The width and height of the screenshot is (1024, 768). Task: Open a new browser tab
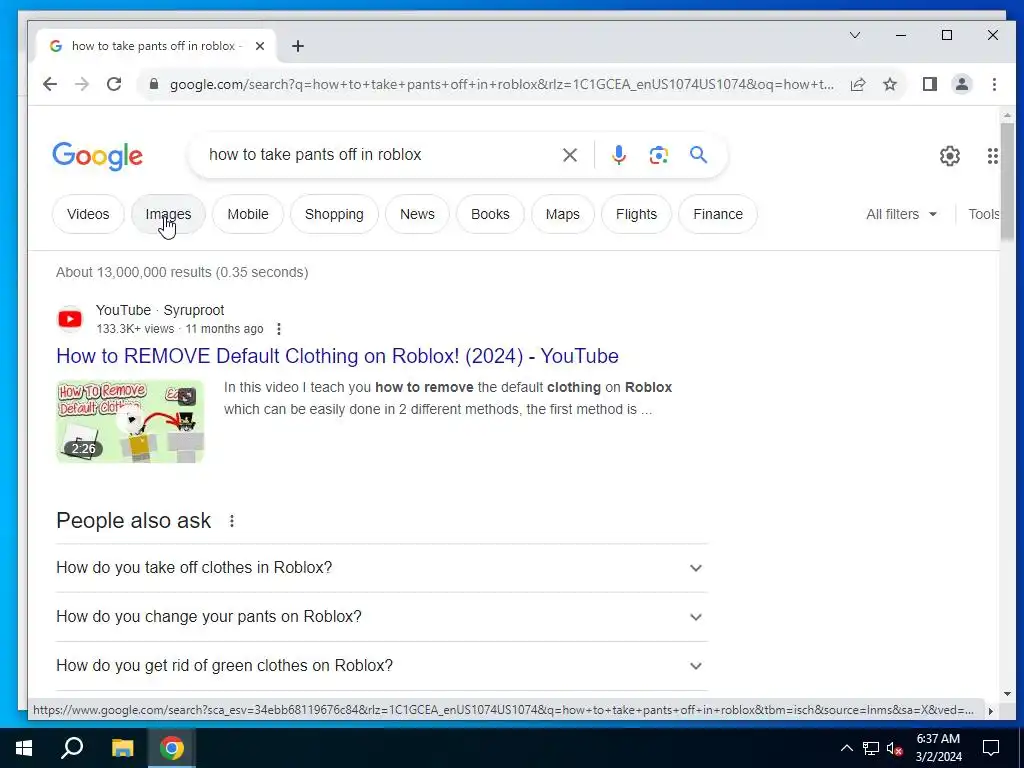coord(298,46)
